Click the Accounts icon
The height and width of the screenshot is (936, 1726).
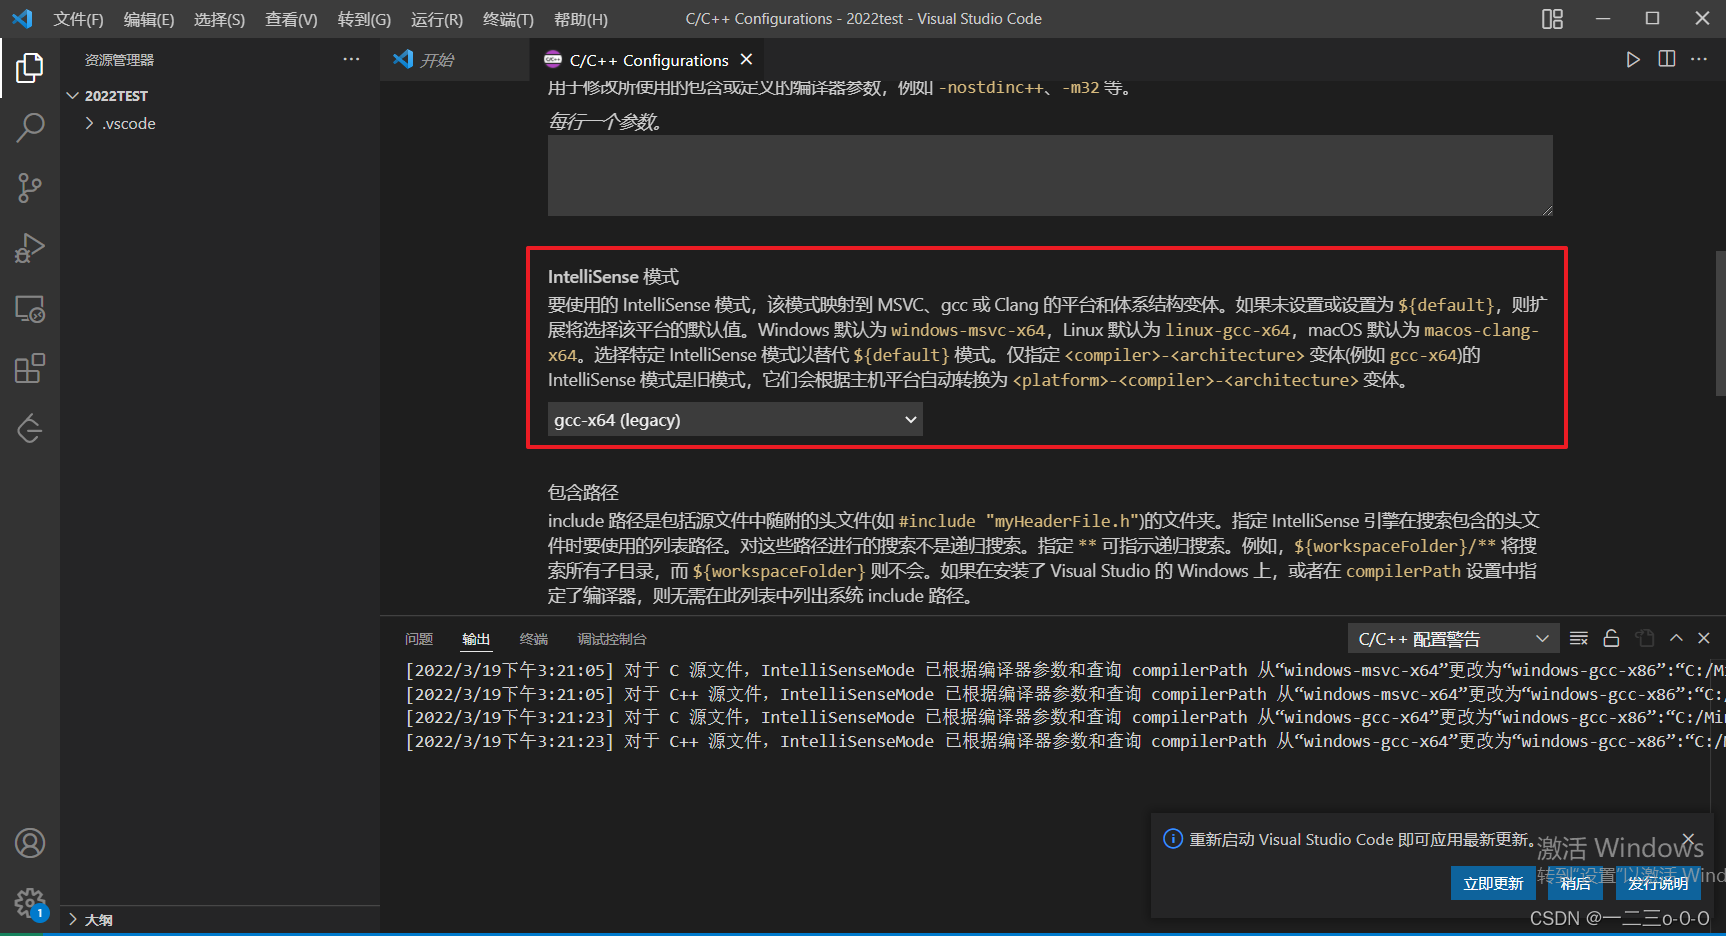[x=29, y=843]
